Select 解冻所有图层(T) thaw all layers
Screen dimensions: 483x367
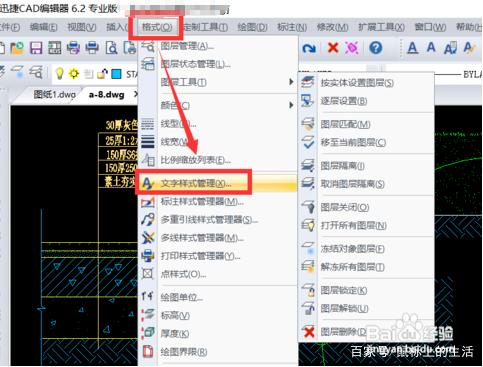click(353, 267)
